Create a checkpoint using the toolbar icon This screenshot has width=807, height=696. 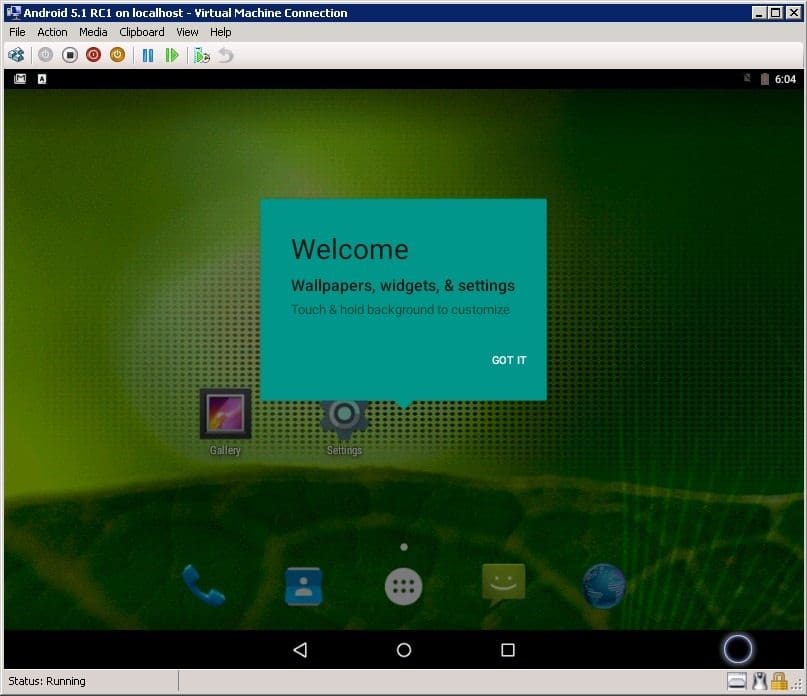[202, 55]
